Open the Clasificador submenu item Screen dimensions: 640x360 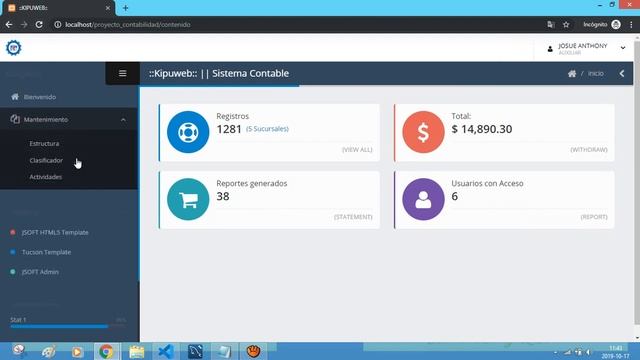click(x=46, y=160)
